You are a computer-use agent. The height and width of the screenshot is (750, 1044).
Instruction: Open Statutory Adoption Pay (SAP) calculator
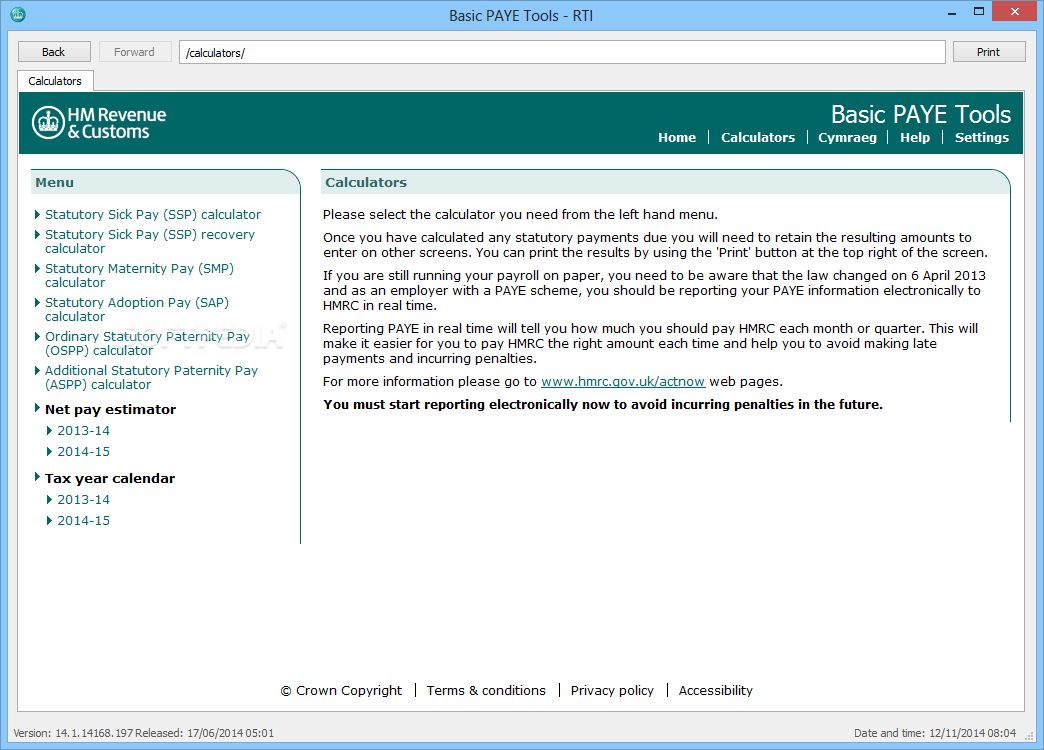[136, 309]
